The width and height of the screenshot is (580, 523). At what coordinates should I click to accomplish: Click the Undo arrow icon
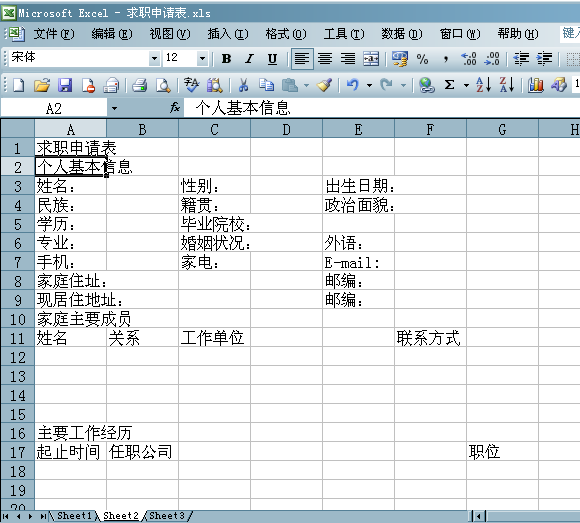(353, 85)
